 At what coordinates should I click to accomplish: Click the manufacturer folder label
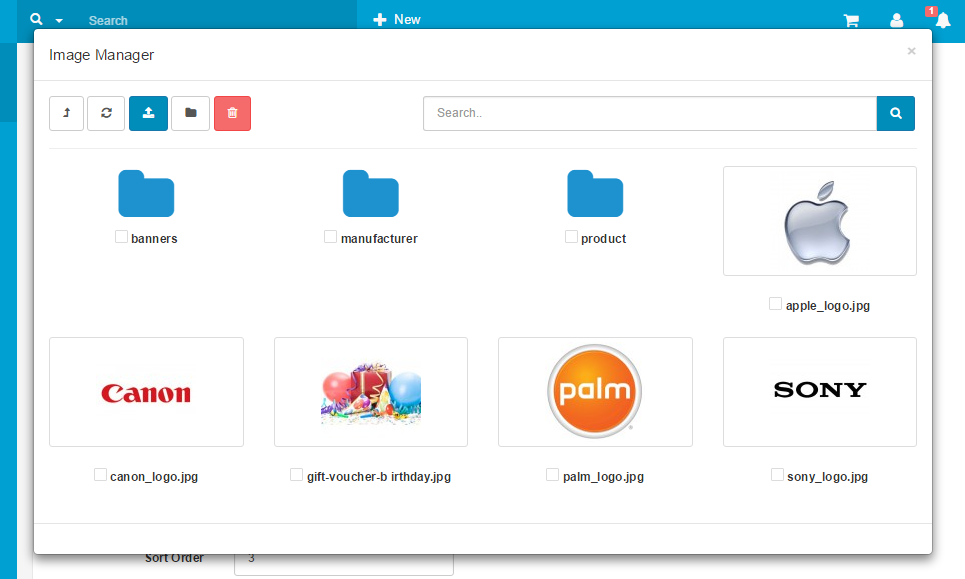pos(379,239)
